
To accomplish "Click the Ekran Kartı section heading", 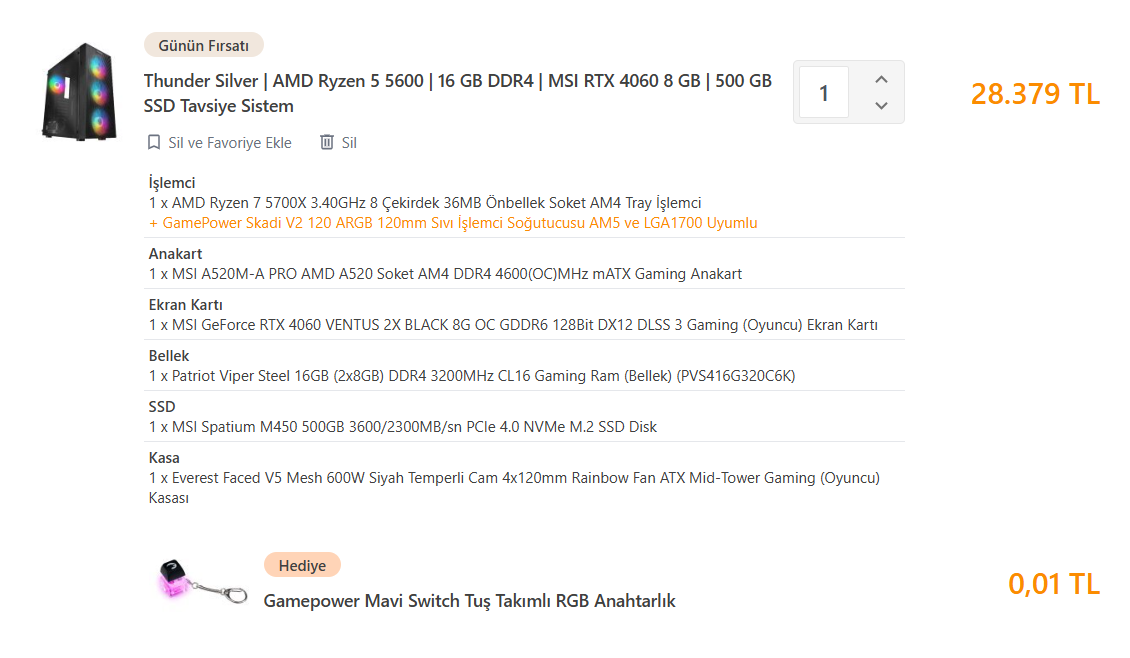I will (x=185, y=305).
